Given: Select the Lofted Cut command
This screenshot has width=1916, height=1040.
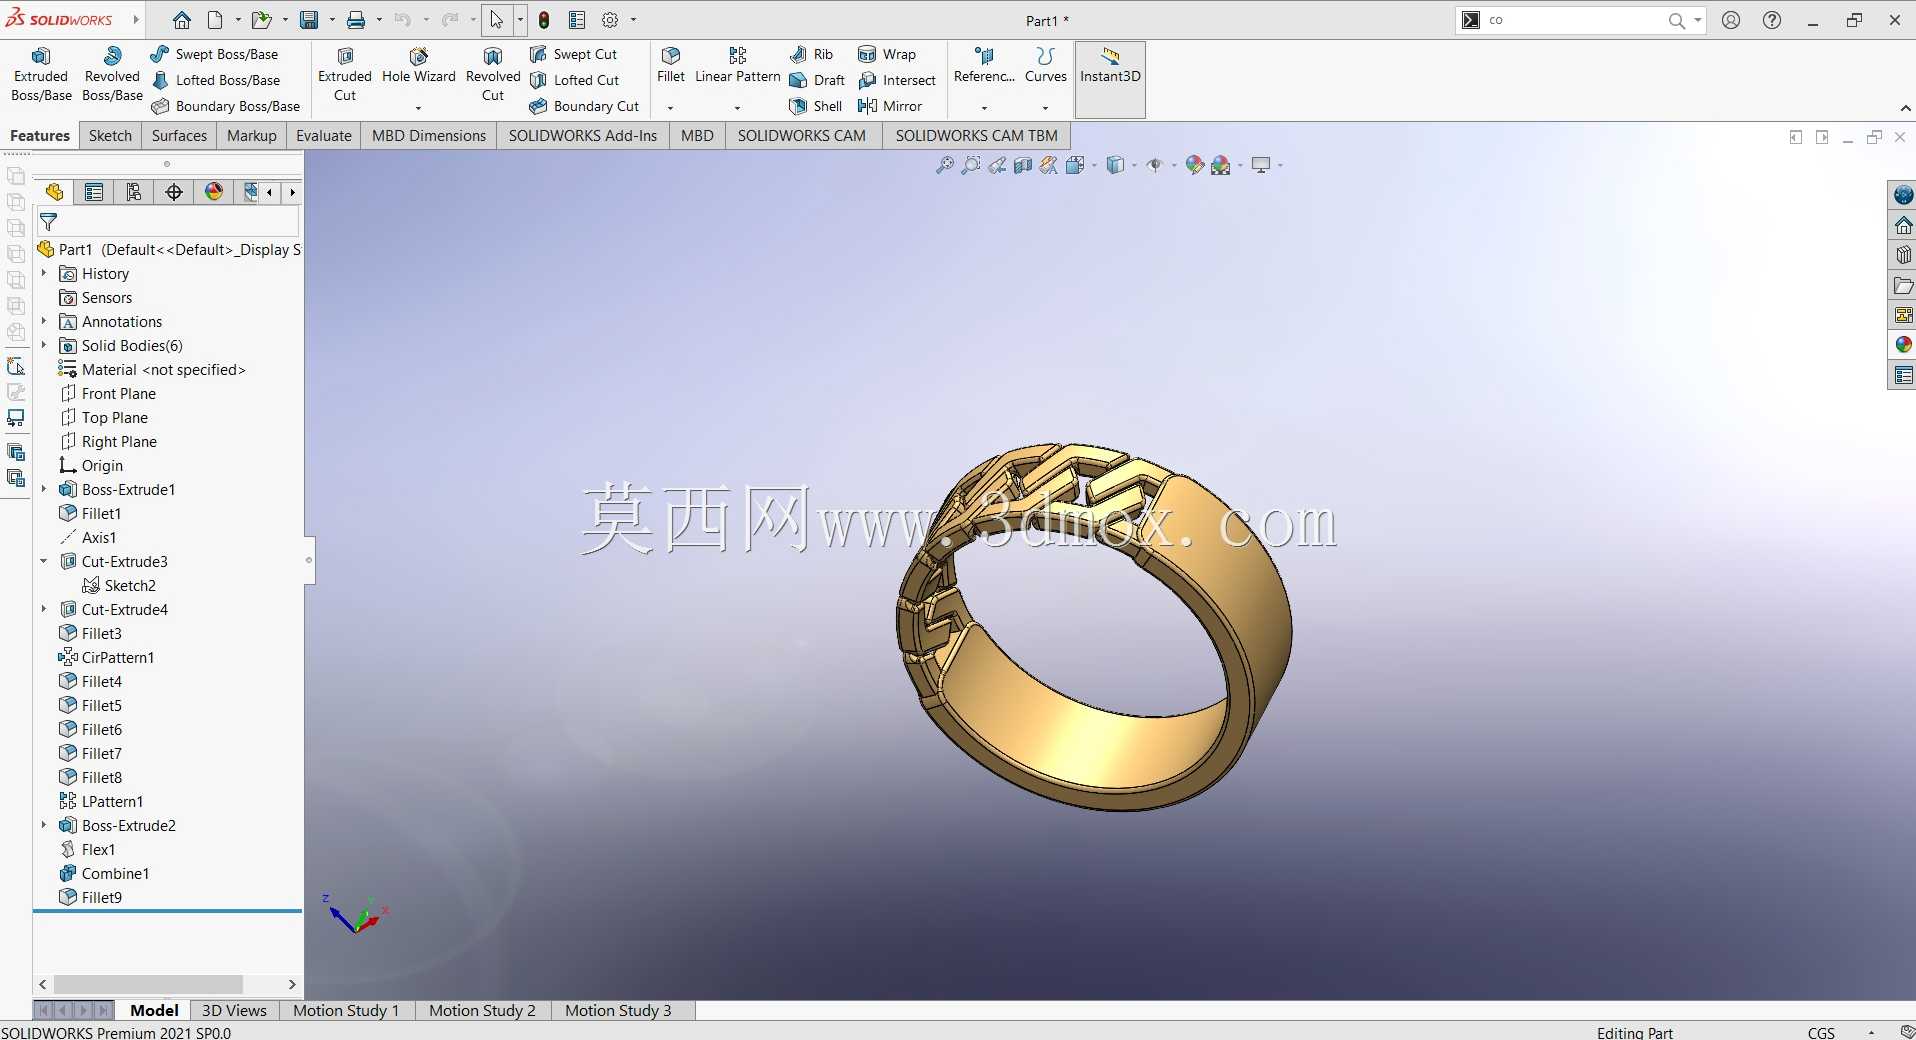Looking at the screenshot, I should point(575,80).
